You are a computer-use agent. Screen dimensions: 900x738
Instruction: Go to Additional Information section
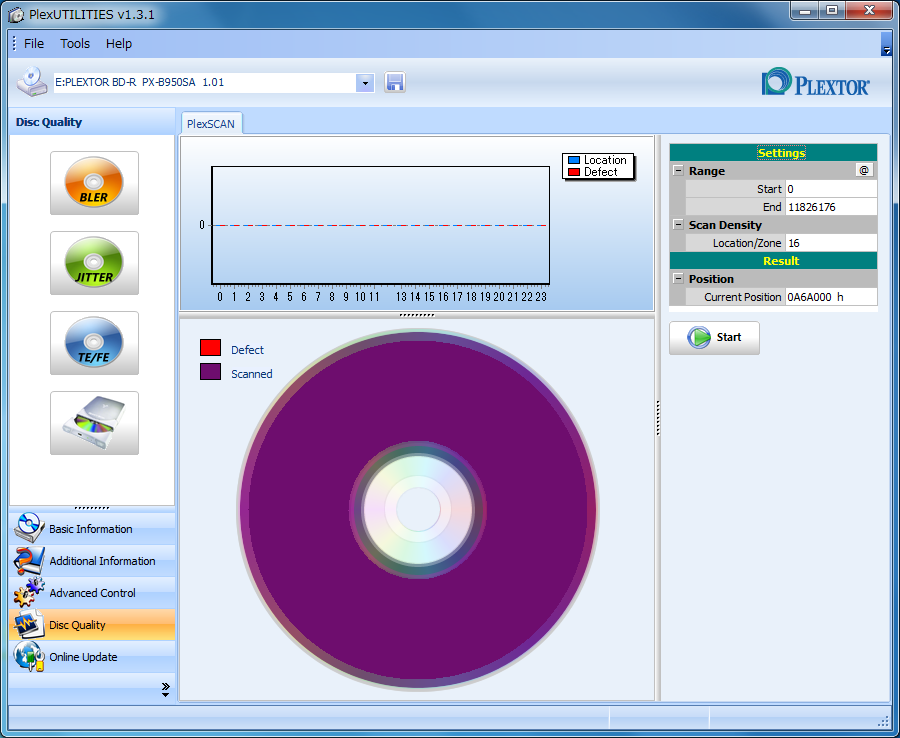click(92, 561)
